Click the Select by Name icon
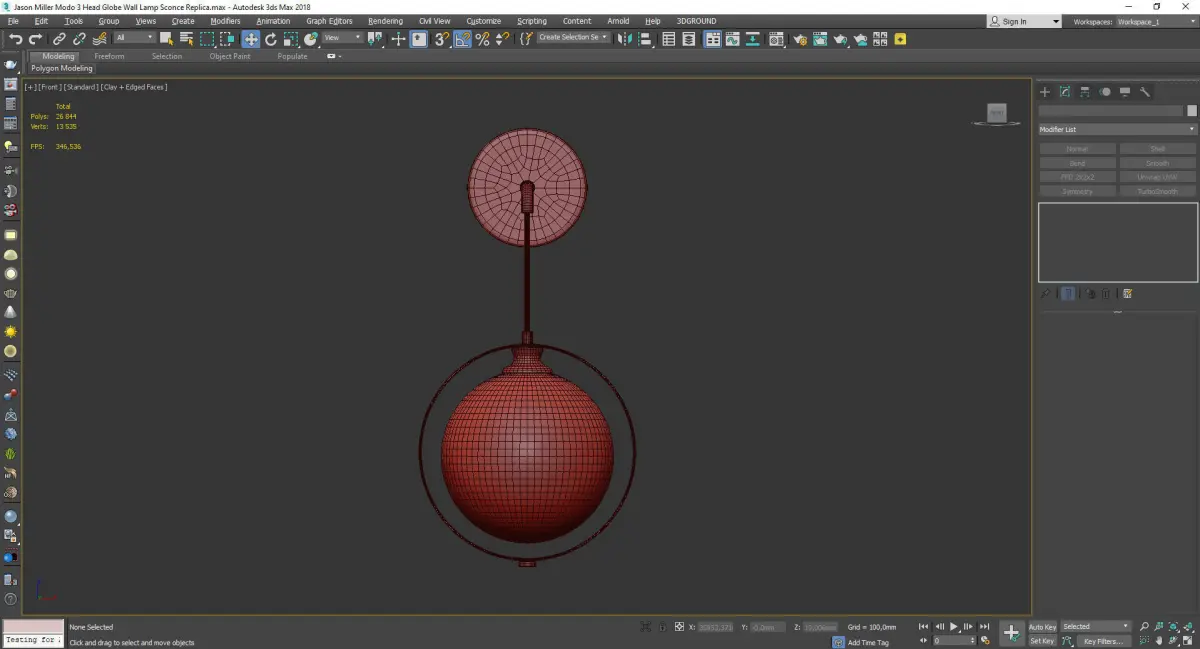1200x649 pixels. pos(186,39)
